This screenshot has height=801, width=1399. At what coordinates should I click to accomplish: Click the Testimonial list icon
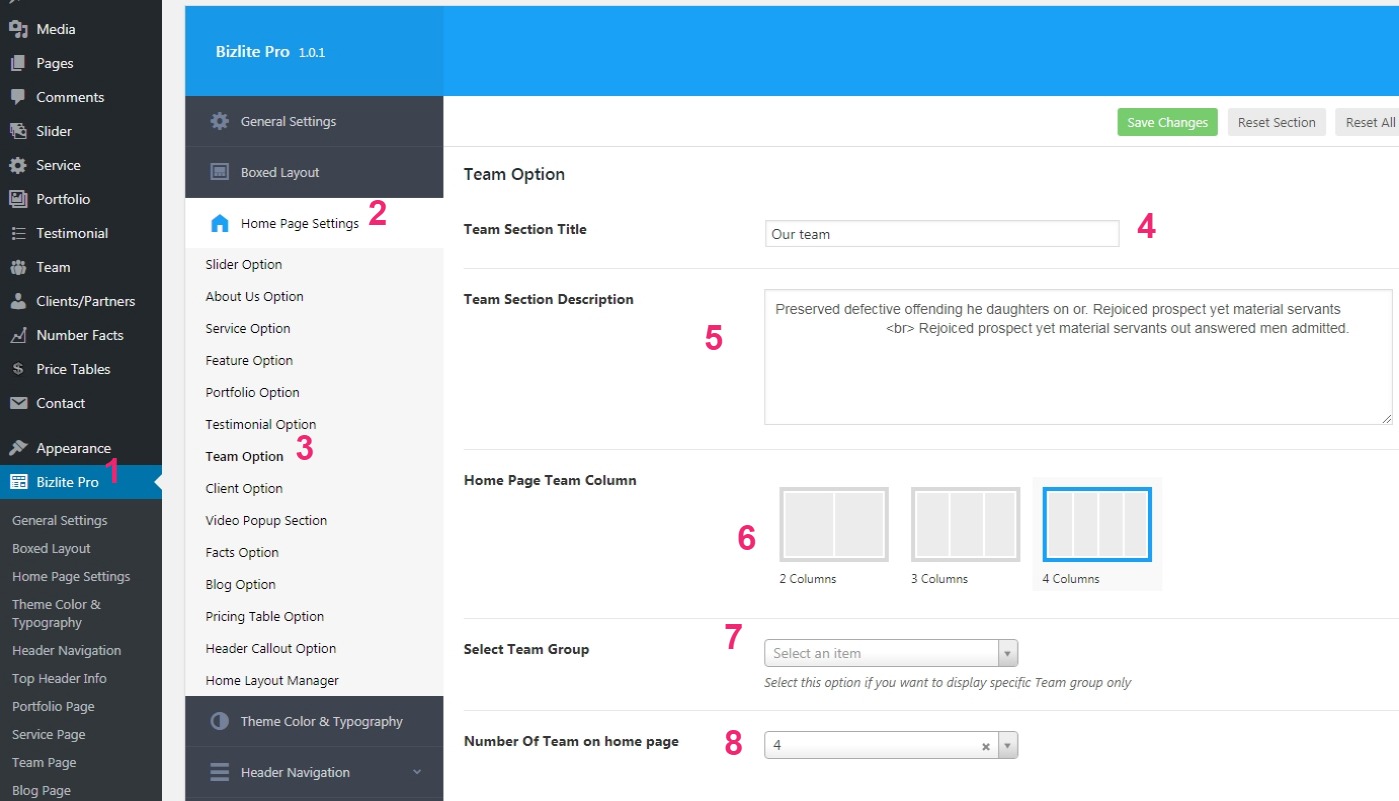point(18,233)
